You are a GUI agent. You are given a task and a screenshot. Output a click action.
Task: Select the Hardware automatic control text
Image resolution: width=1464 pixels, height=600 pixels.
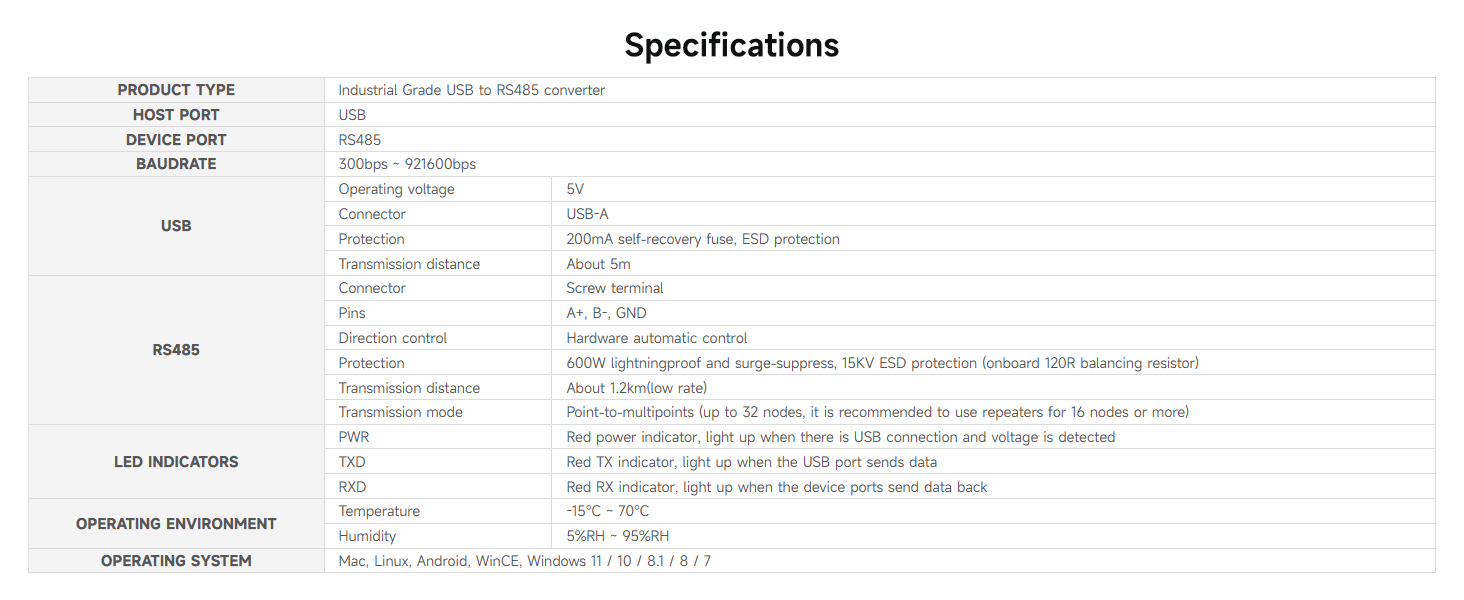pyautogui.click(x=657, y=338)
